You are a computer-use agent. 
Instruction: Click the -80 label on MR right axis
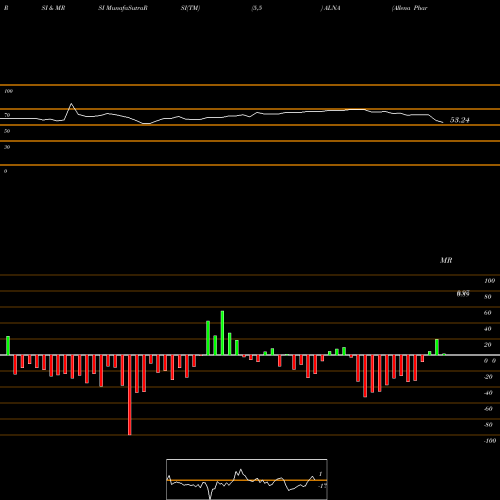click(488, 425)
